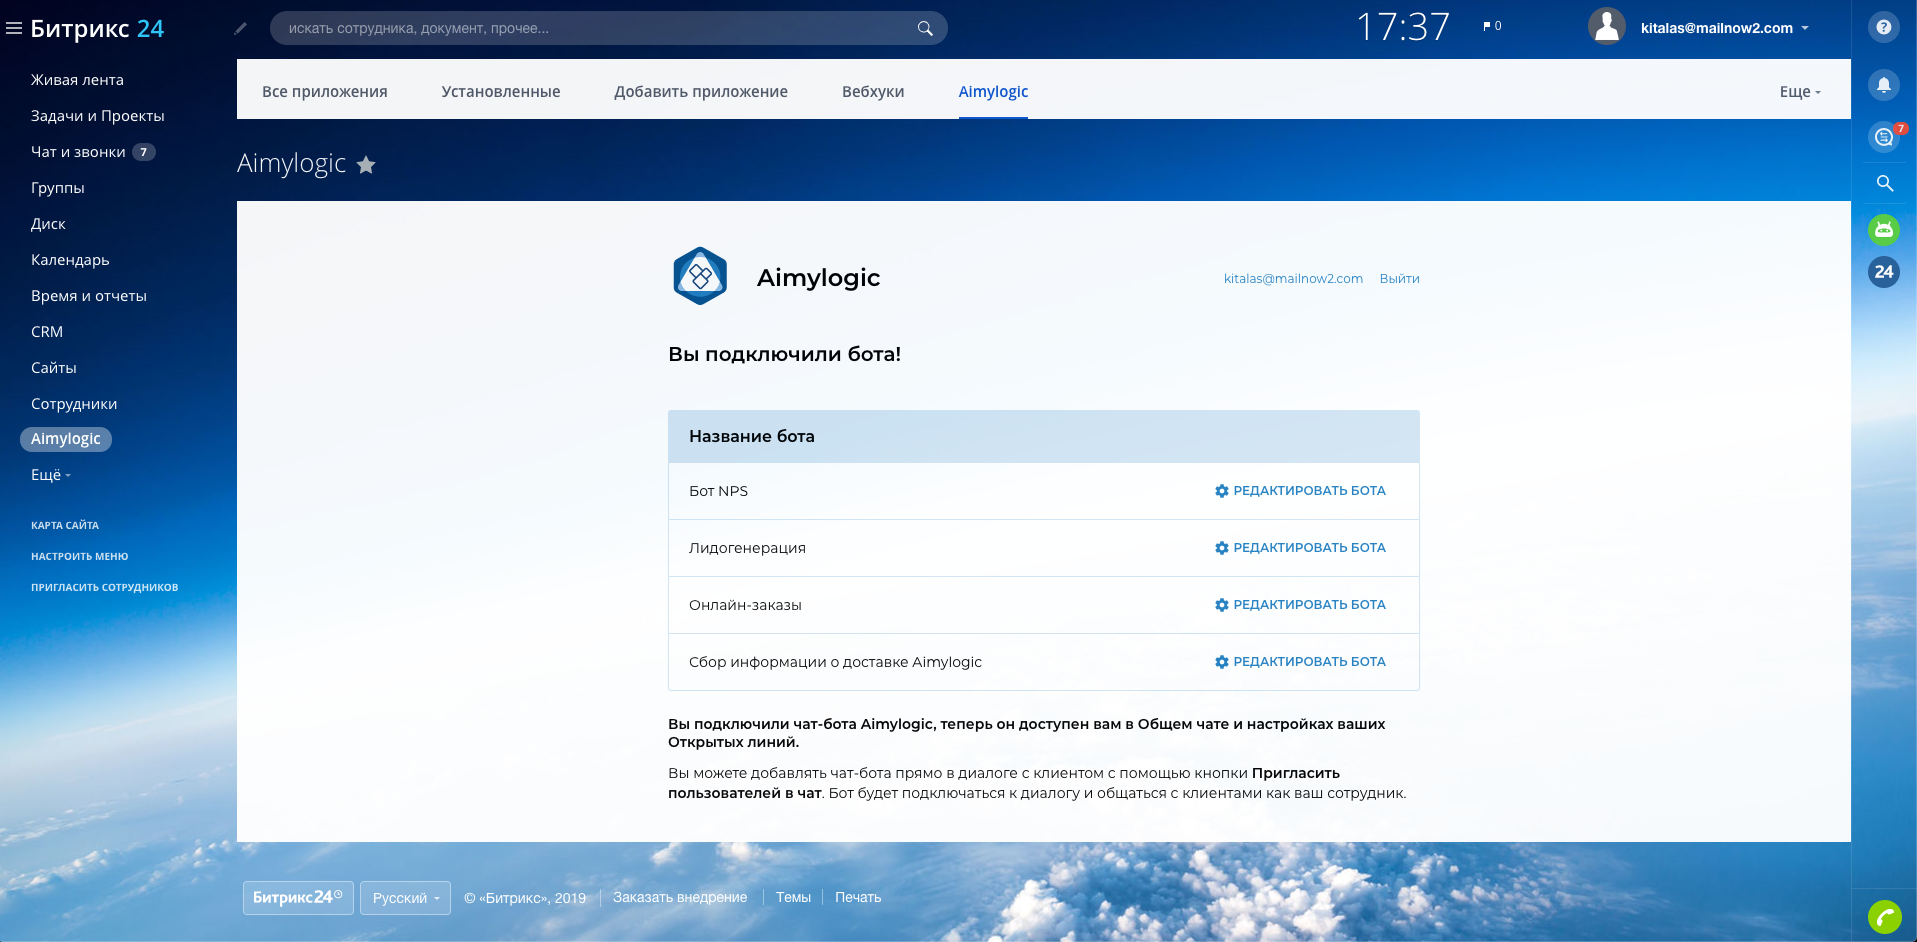
Task: Click the green robot bot icon
Action: [x=1883, y=230]
